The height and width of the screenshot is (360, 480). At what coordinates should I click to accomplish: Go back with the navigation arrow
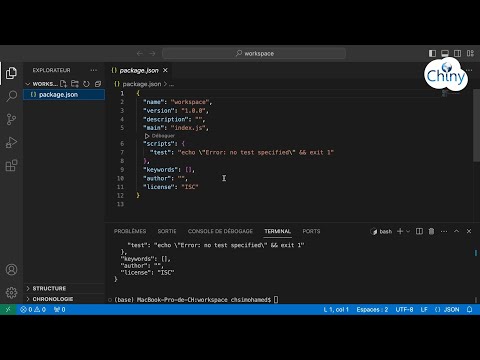tap(140, 53)
